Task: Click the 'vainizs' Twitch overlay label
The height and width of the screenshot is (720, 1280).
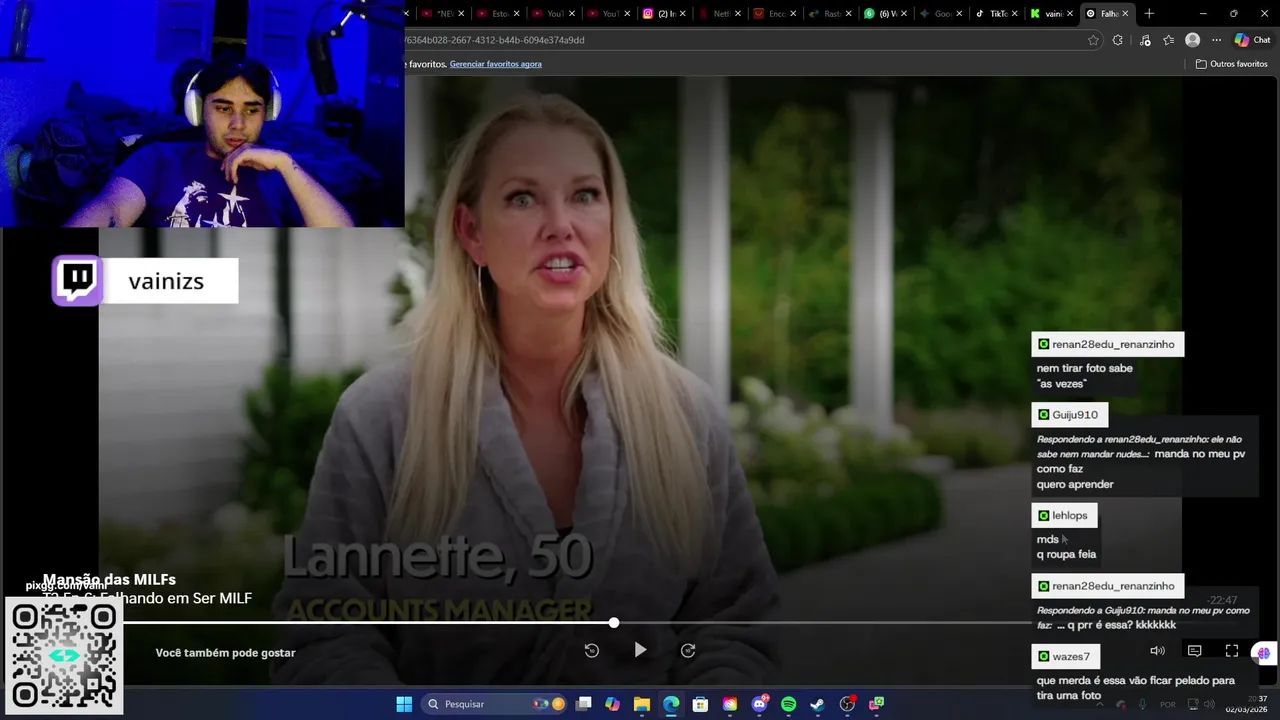Action: (x=145, y=281)
